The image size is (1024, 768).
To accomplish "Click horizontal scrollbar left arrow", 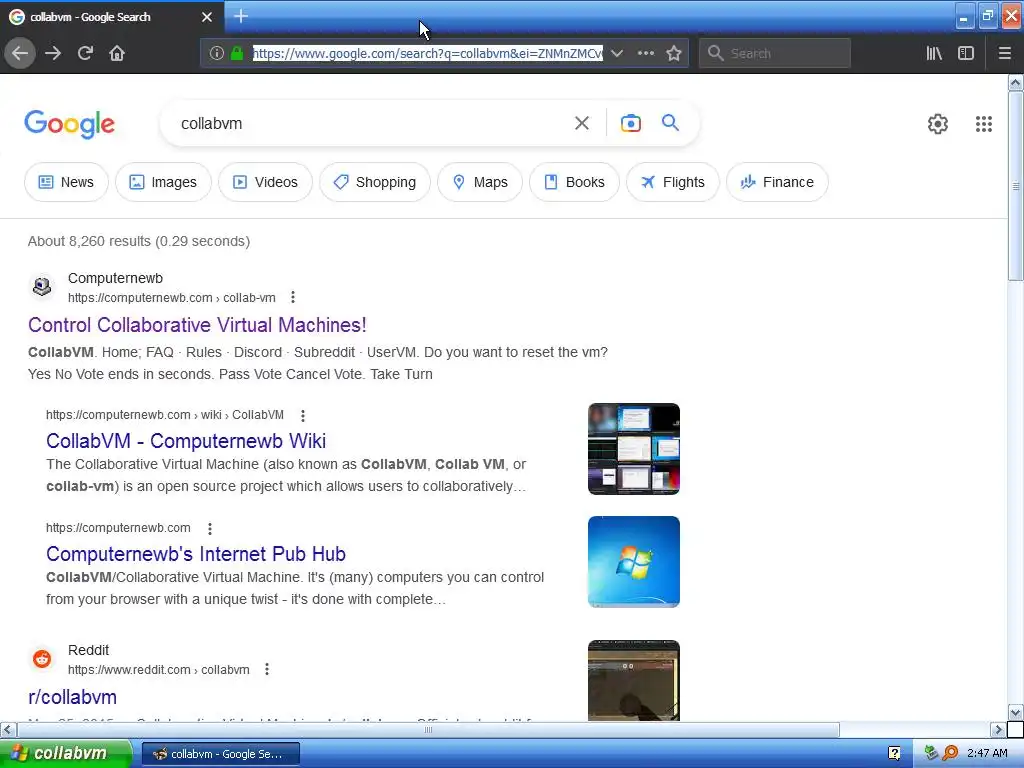I will click(x=8, y=729).
